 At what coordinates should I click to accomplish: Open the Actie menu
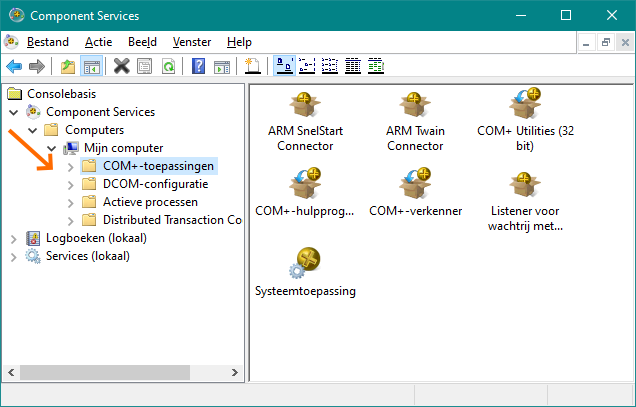tap(98, 42)
